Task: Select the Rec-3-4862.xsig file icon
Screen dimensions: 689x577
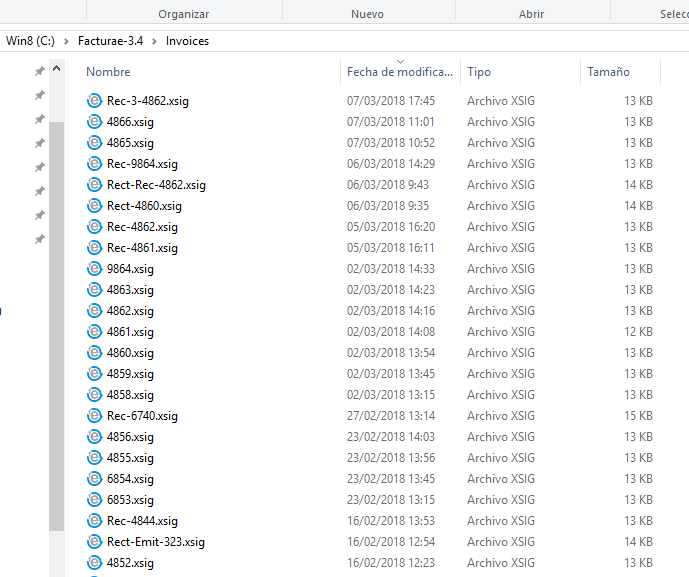Action: tap(94, 101)
